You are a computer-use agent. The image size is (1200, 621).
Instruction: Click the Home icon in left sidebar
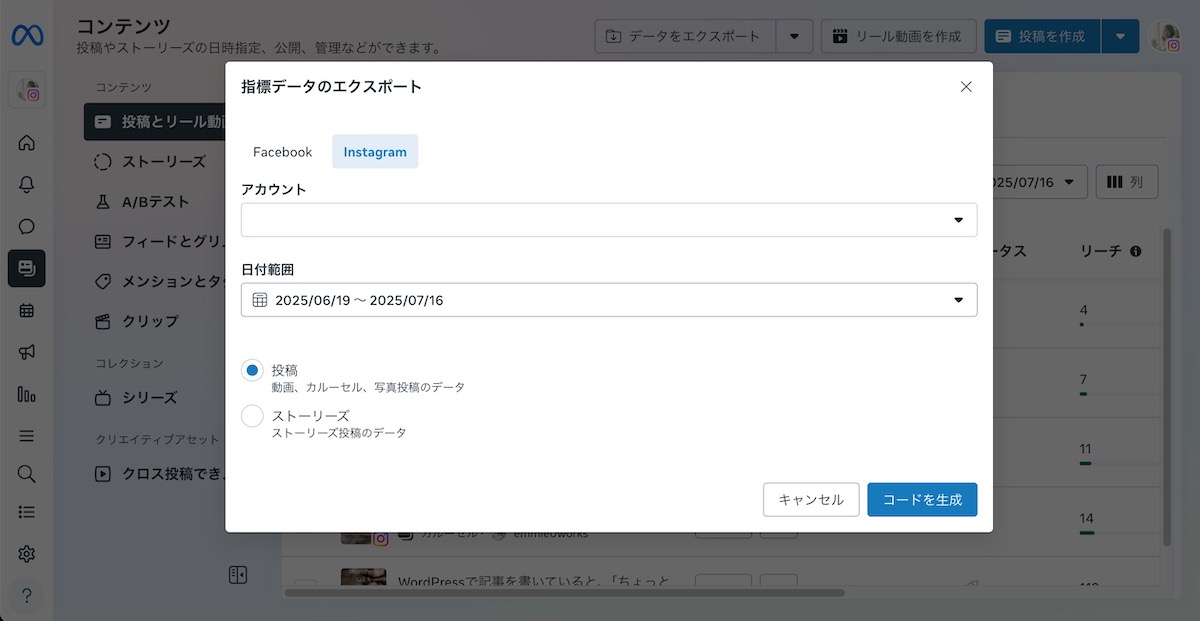[27, 142]
